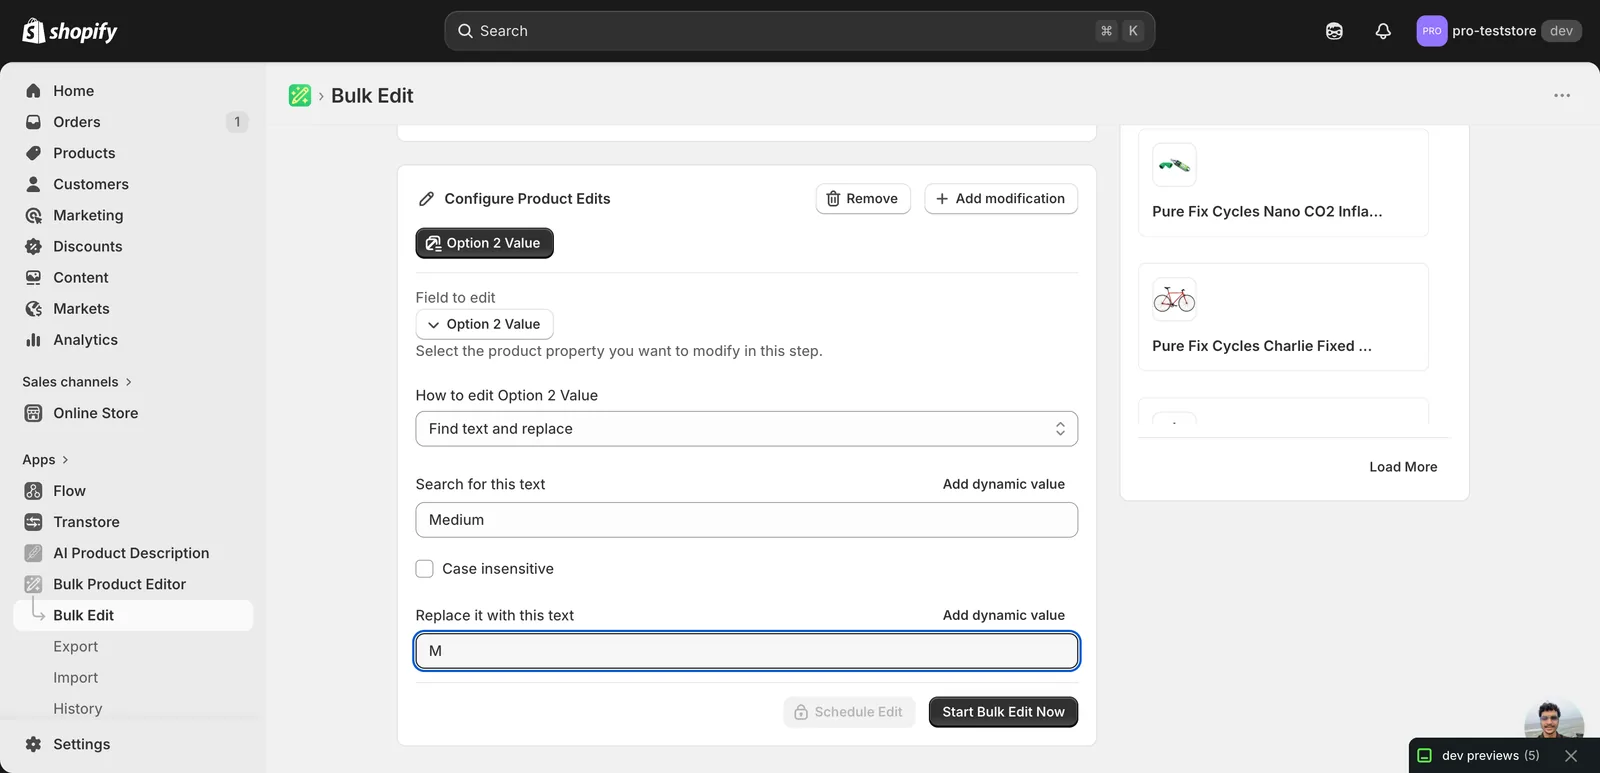Click the Nano CO2 Inflator product thumbnail

coord(1174,165)
